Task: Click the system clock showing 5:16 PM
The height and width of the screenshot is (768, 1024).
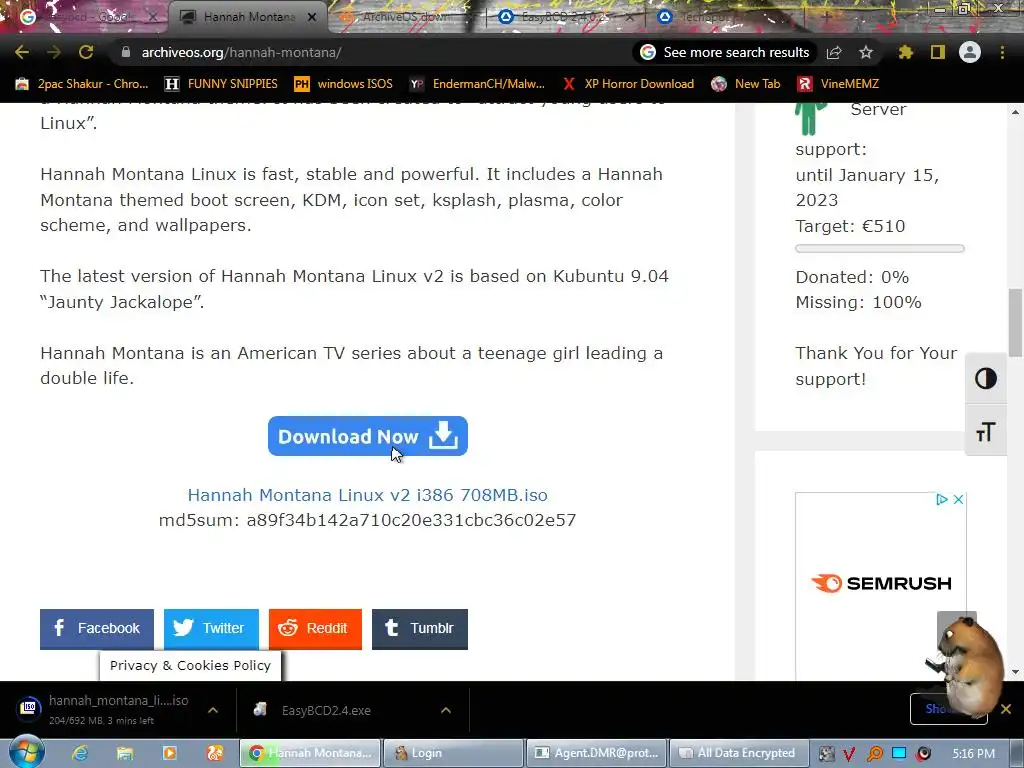Action: point(973,754)
